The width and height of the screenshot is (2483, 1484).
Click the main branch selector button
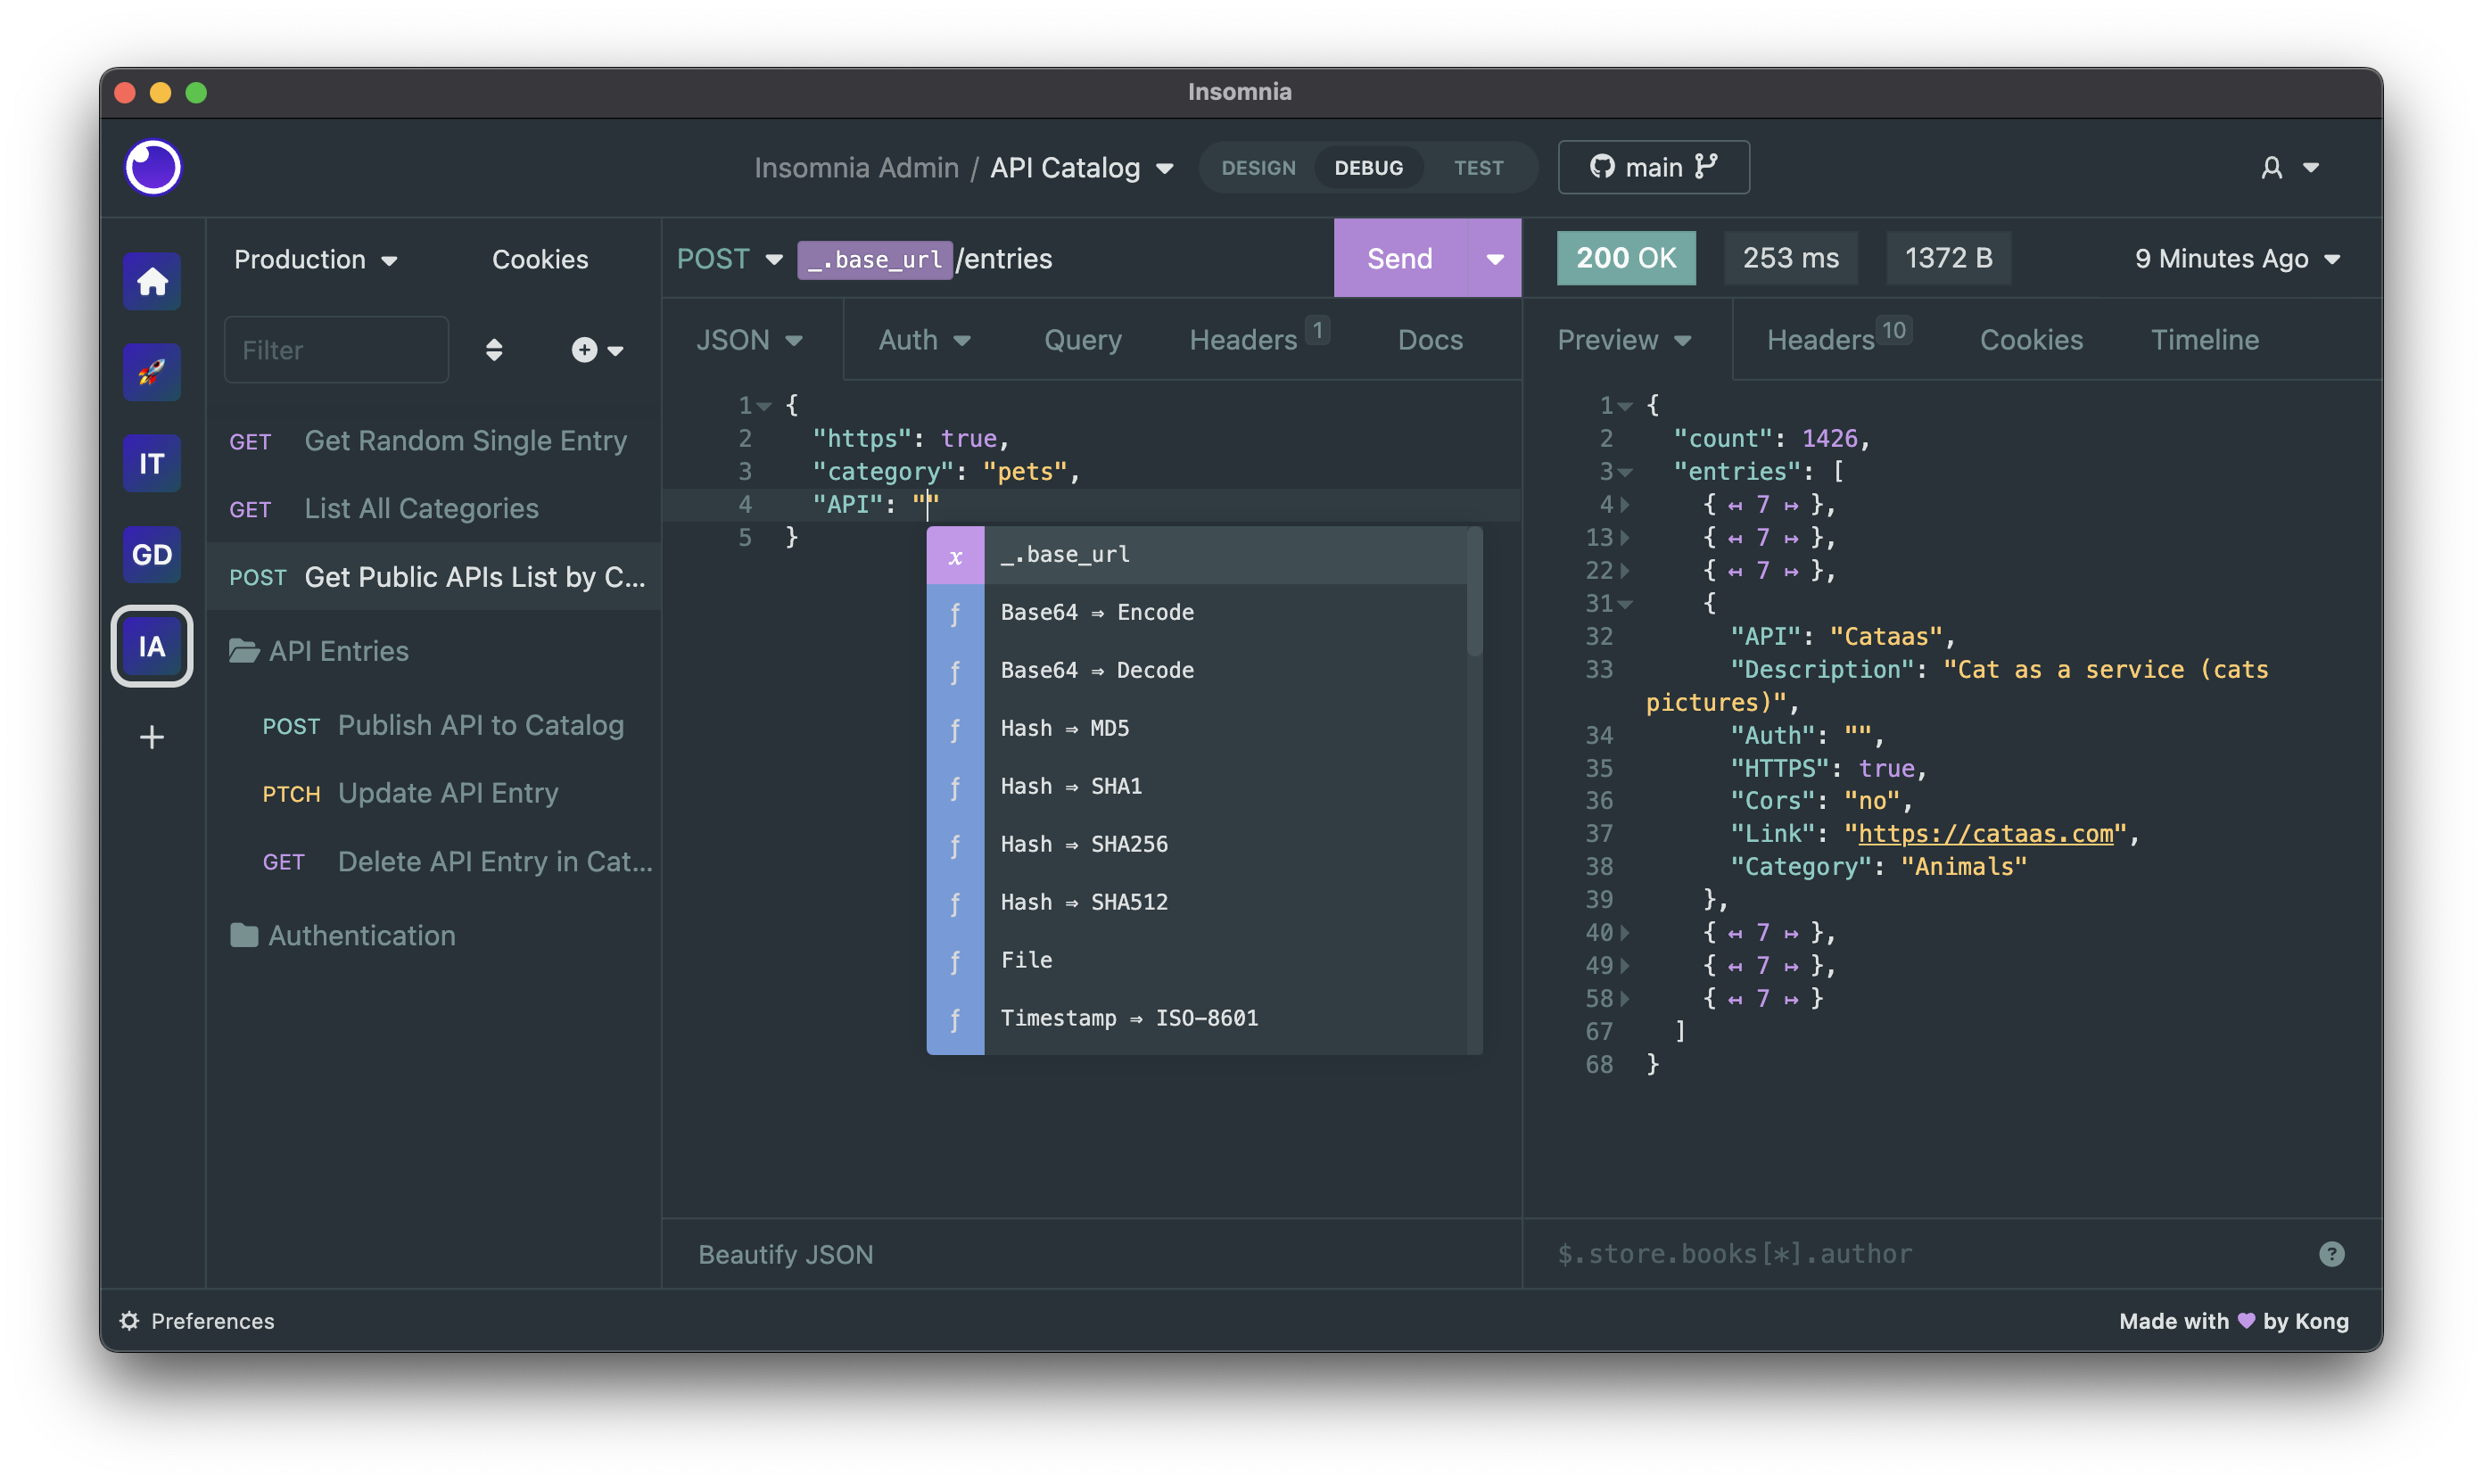click(x=1651, y=166)
